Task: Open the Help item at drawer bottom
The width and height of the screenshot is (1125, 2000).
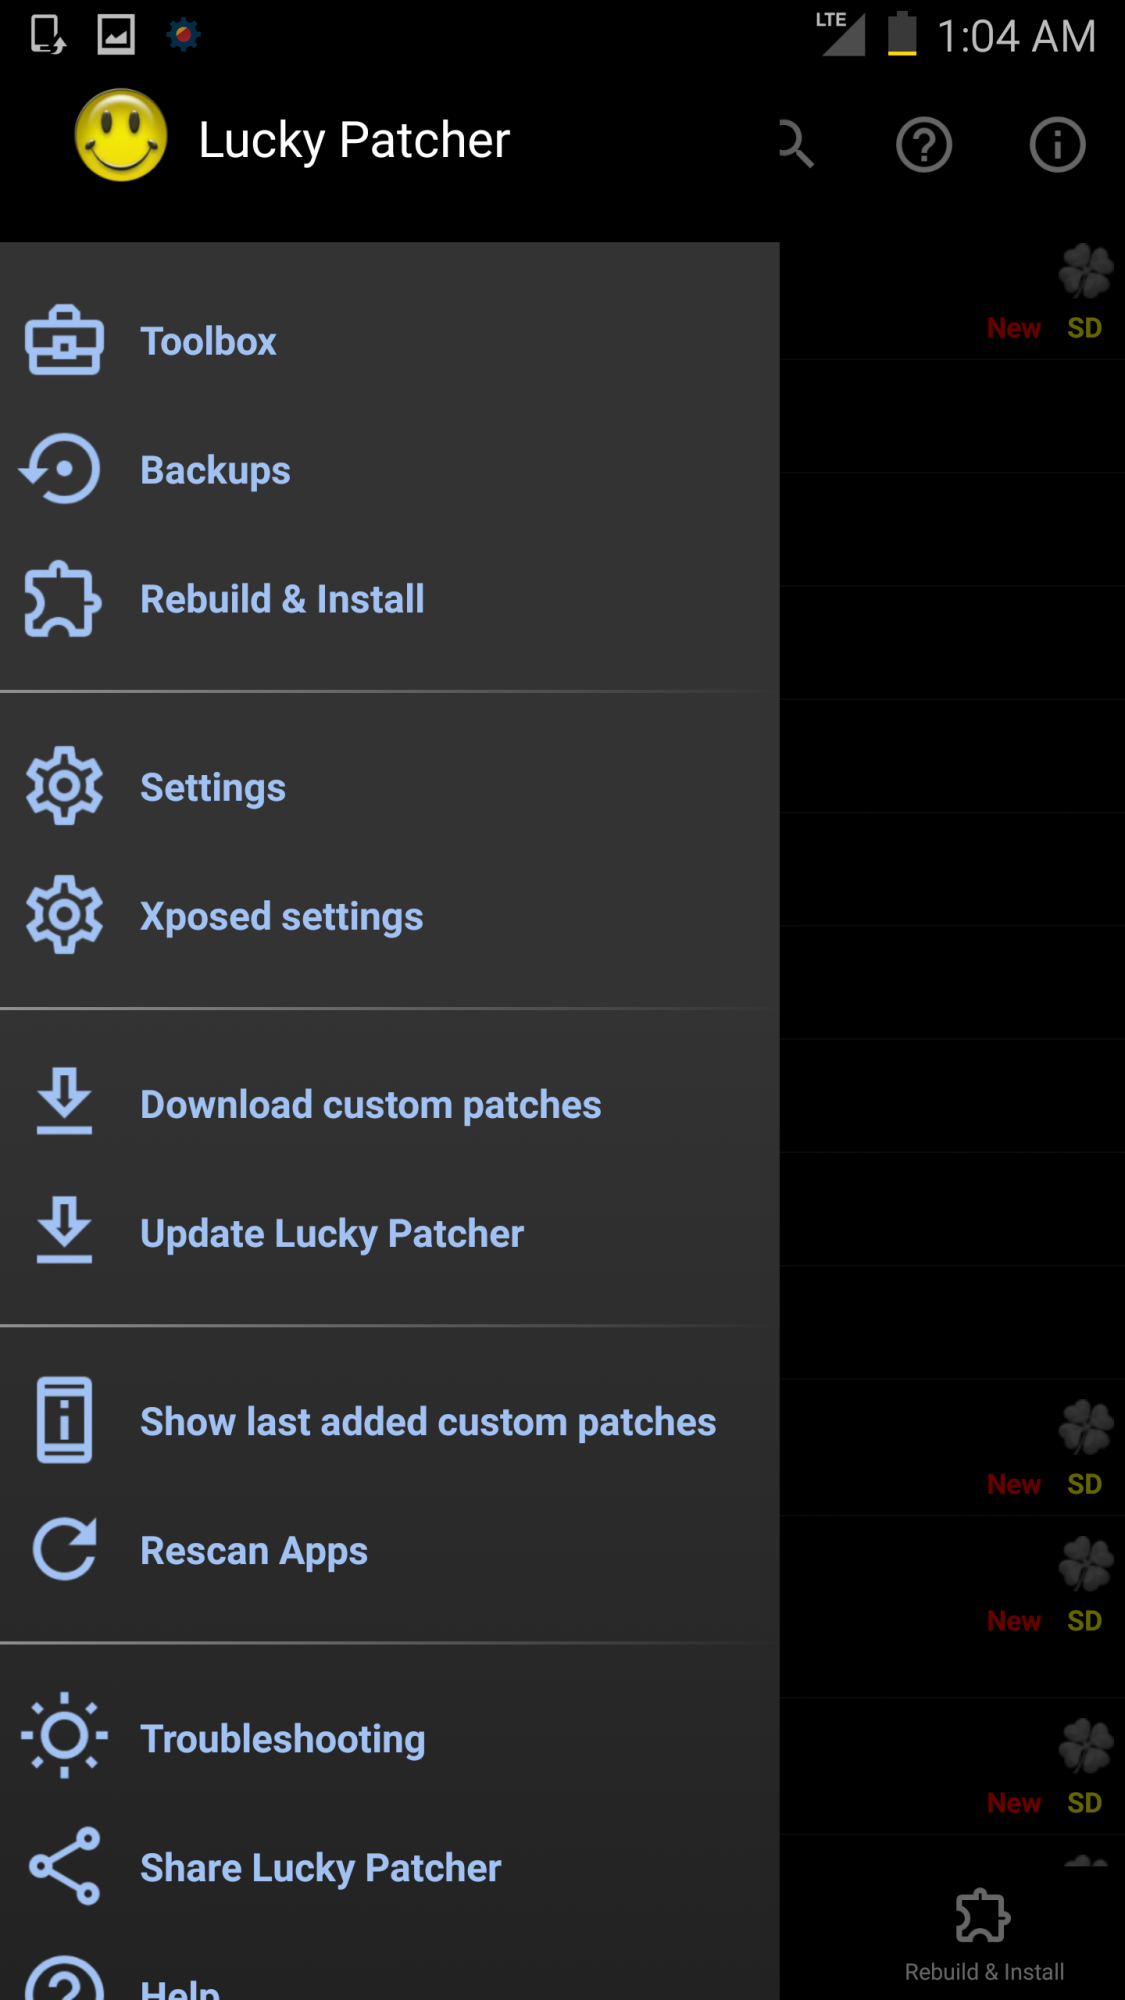Action: click(180, 1986)
